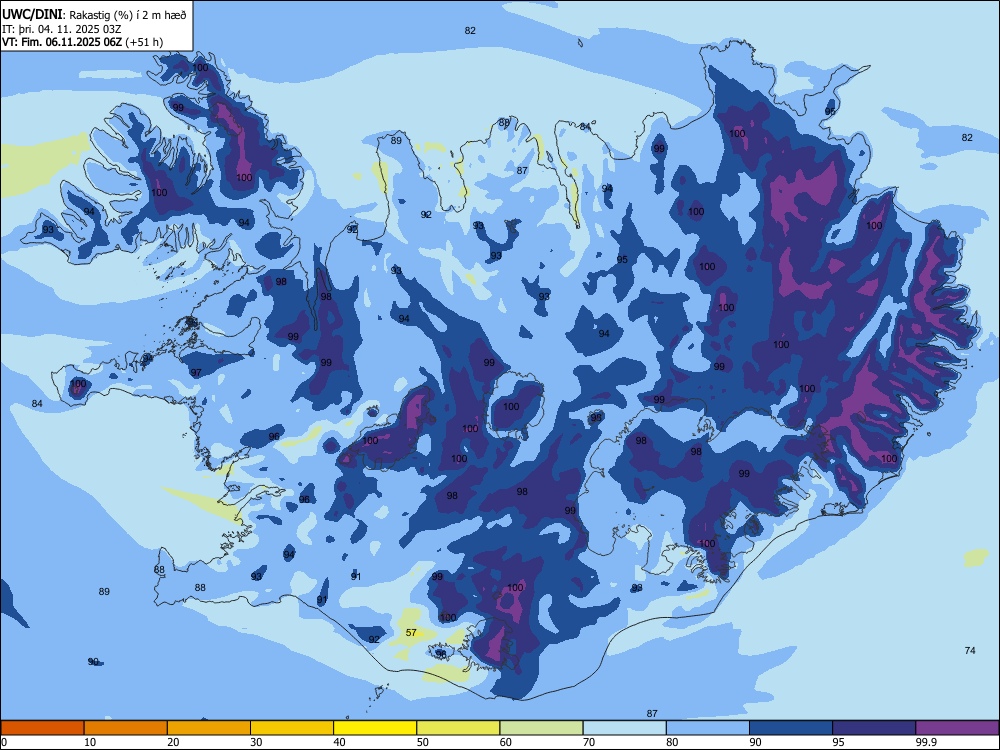Select the 'VT: Fim. 06.11.2025 06Z' text
Screen dimensions: 1000x750
(x=62, y=42)
